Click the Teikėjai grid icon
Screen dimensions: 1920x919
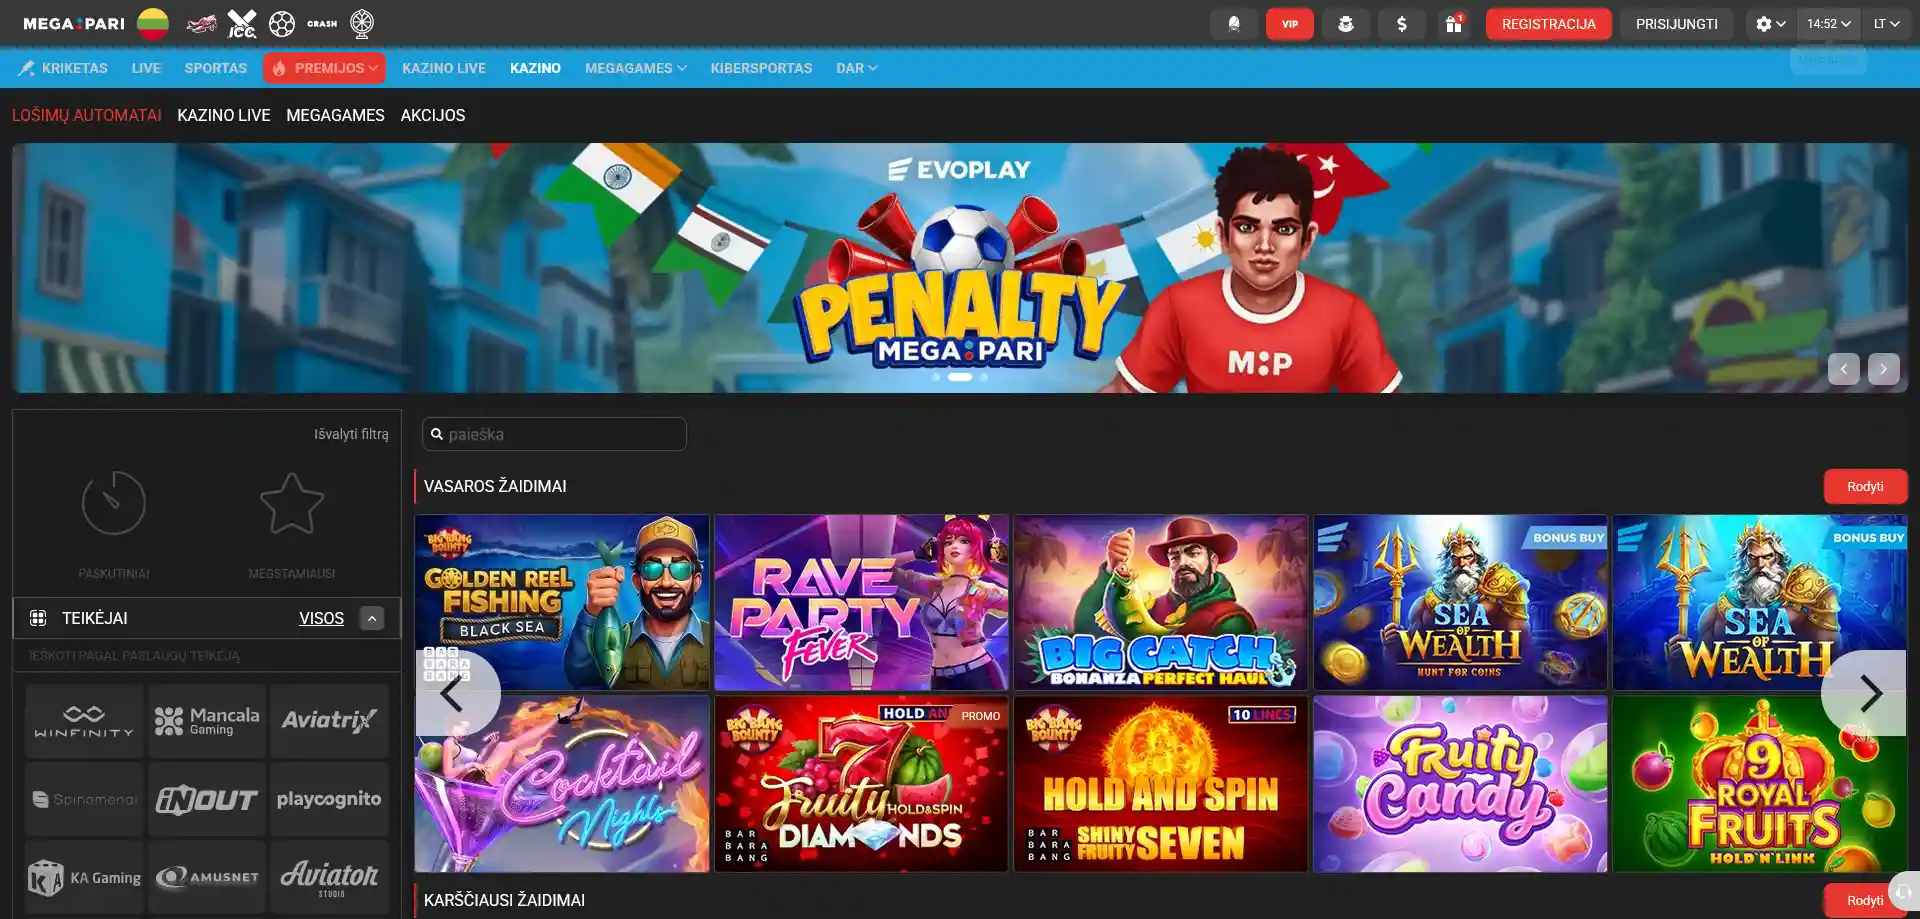[x=38, y=618]
